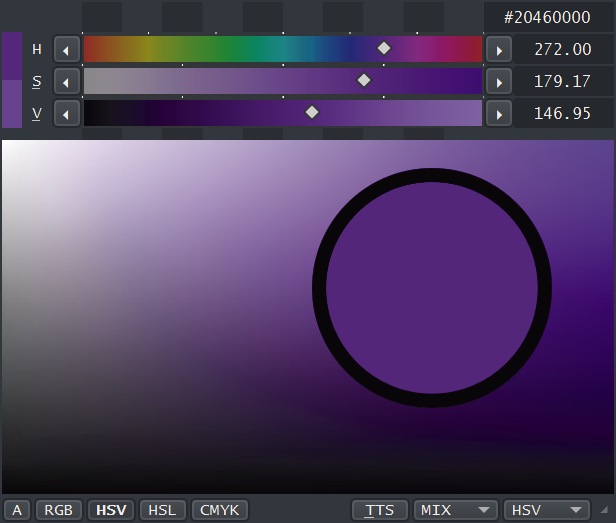Decrease value with the V left arrow
616x523 pixels.
pyautogui.click(x=67, y=114)
